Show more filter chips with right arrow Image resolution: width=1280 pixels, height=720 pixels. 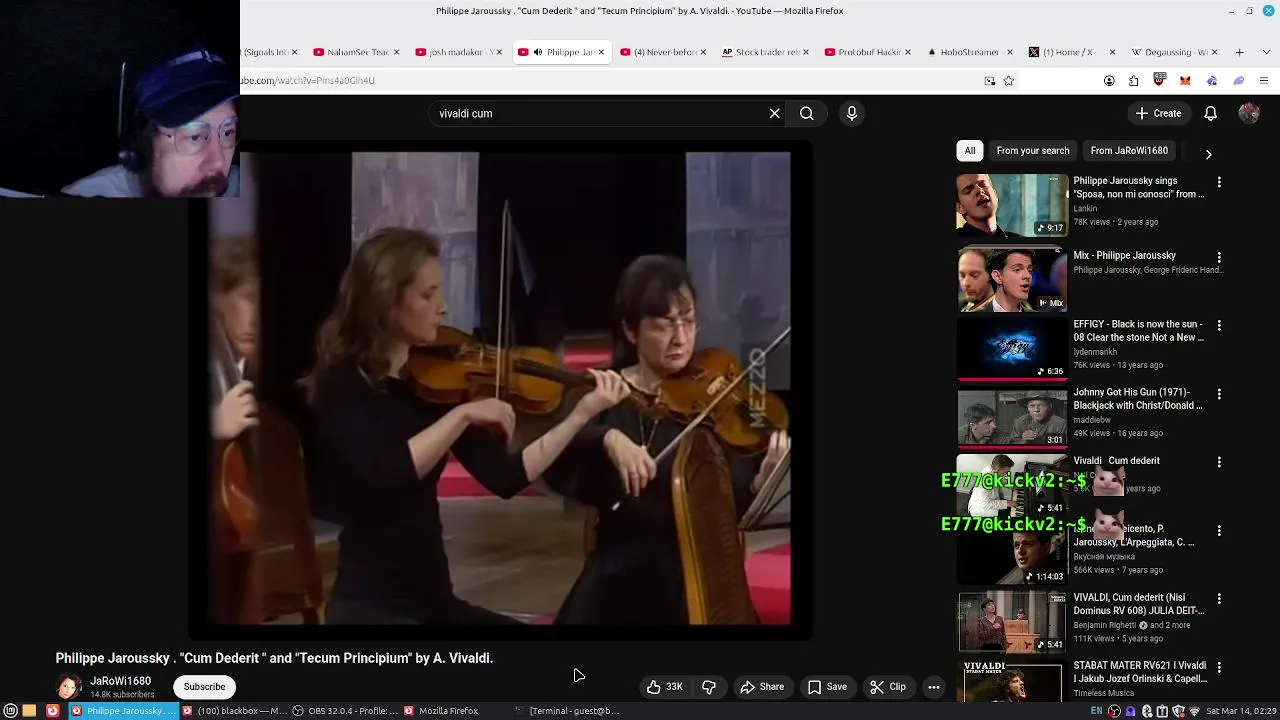click(x=1208, y=154)
